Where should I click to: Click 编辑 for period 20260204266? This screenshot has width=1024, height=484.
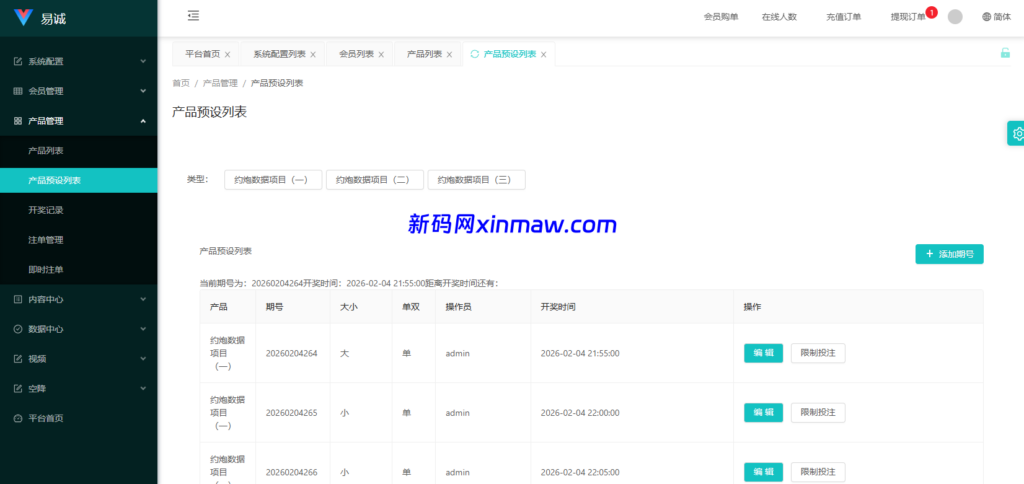pos(763,472)
